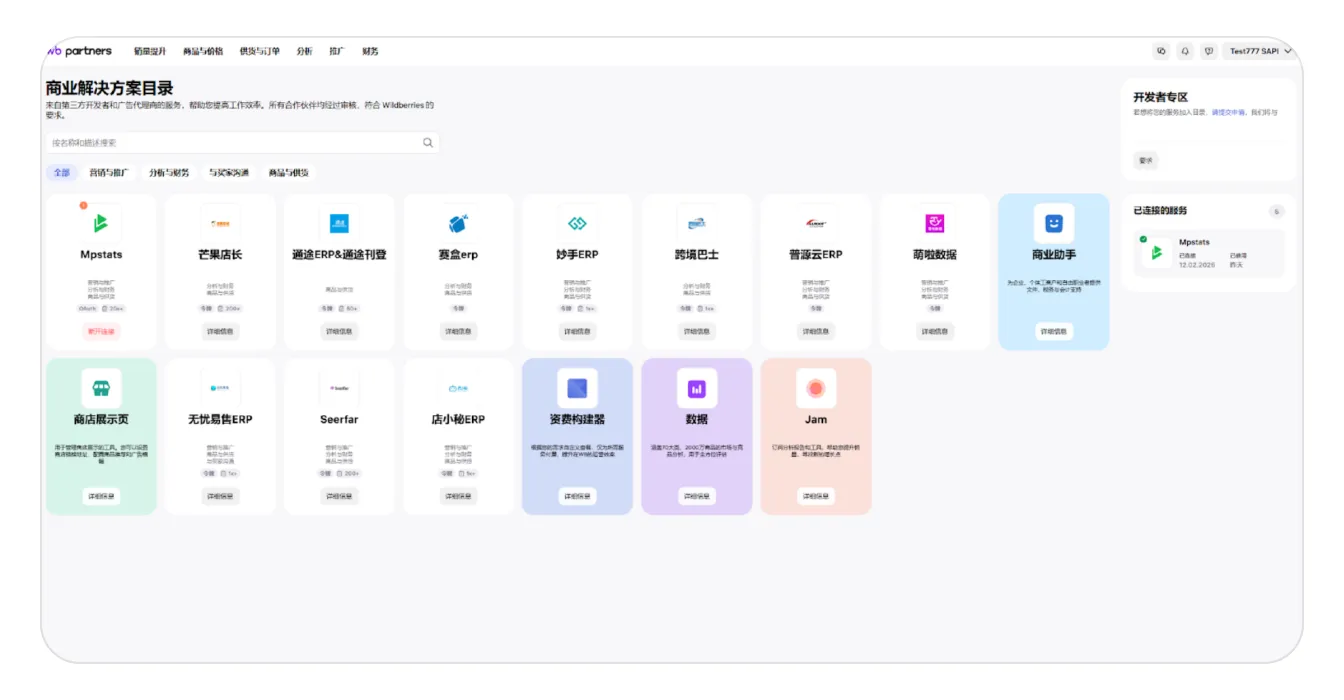Click the 商店展示页 storefront icon
This screenshot has height=700, width=1344.
(101, 388)
